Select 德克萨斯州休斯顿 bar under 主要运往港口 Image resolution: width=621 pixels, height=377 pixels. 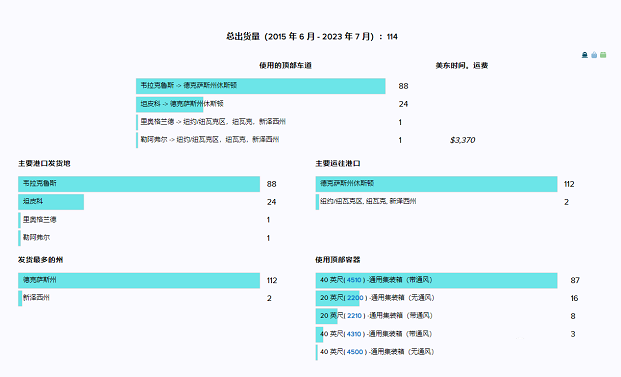436,184
